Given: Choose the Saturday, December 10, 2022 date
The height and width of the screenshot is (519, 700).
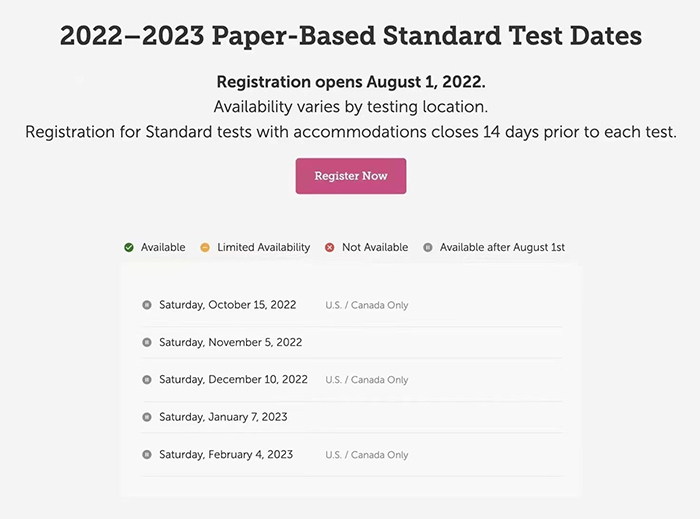Looking at the screenshot, I should pyautogui.click(x=233, y=380).
